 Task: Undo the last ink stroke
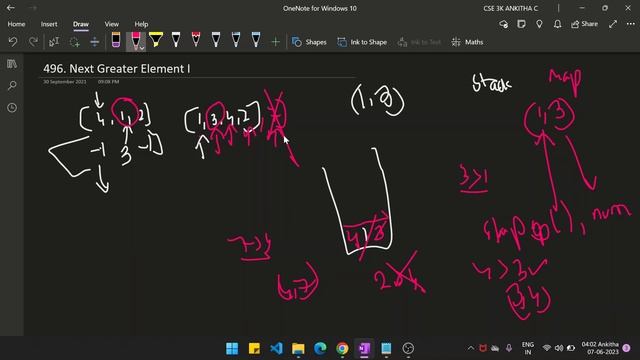coord(13,42)
